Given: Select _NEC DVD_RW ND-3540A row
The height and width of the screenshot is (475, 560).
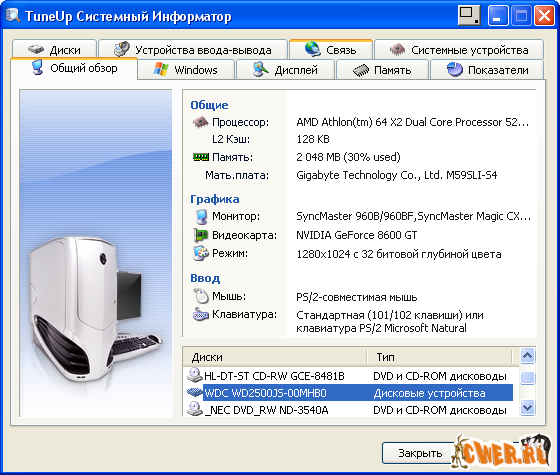Looking at the screenshot, I should pos(350,409).
